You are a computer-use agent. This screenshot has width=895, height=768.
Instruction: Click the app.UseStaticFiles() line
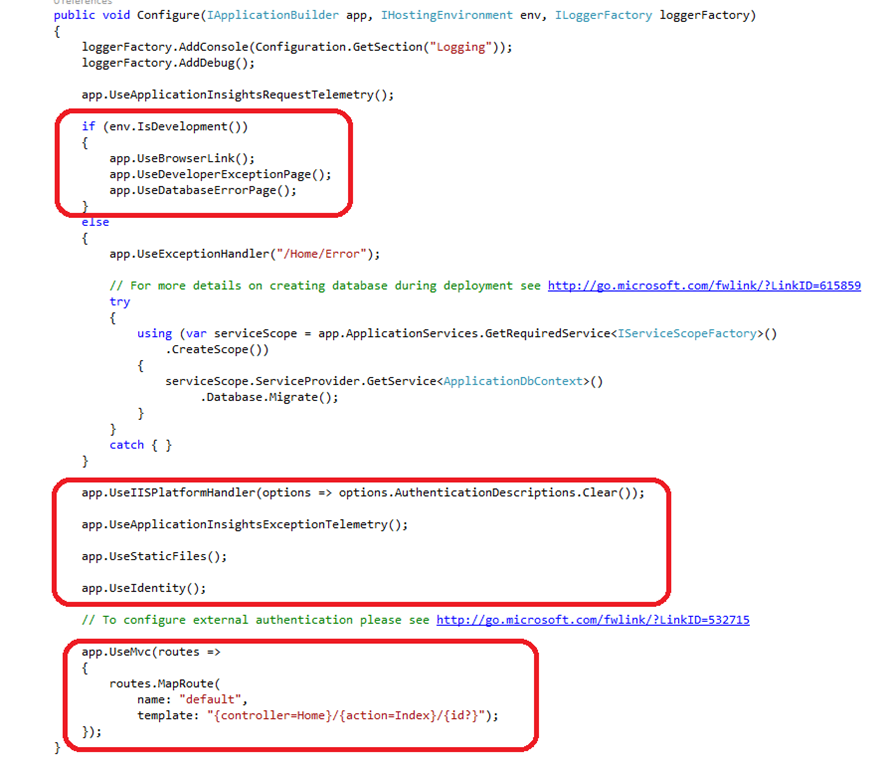(154, 556)
